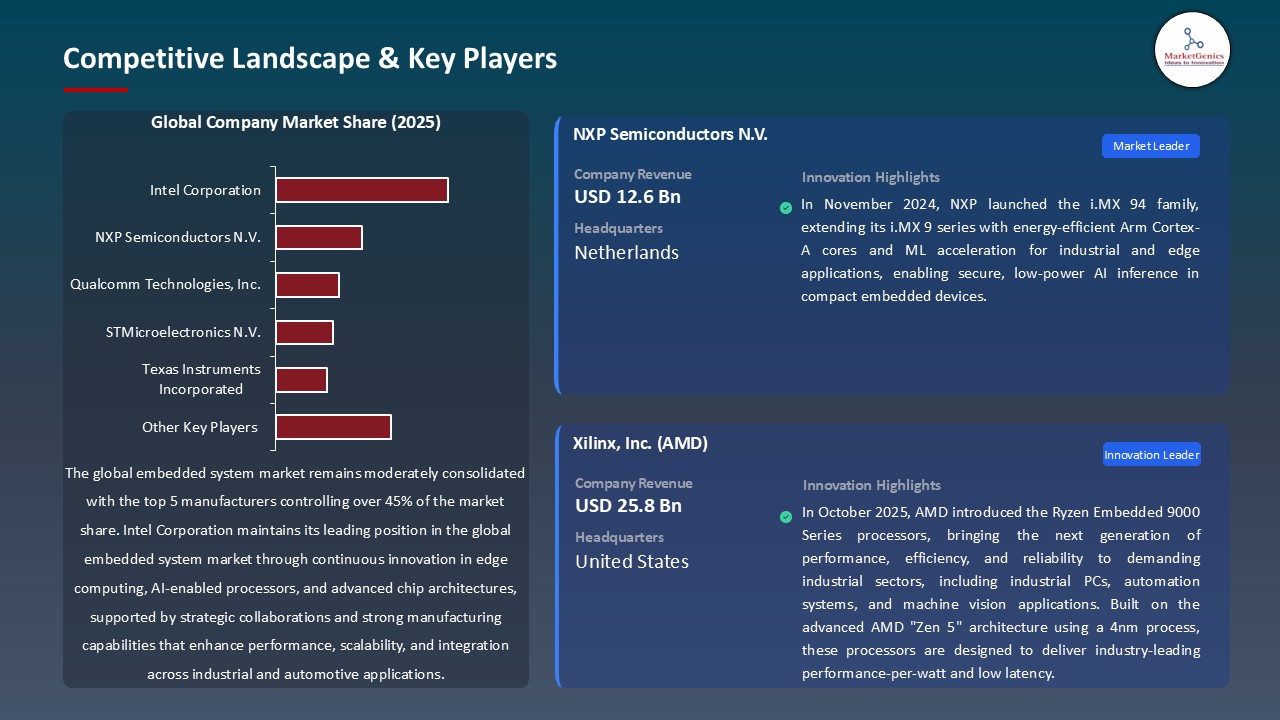Select the Texas Instruments Incorporated bar
This screenshot has height=720, width=1280.
click(301, 380)
